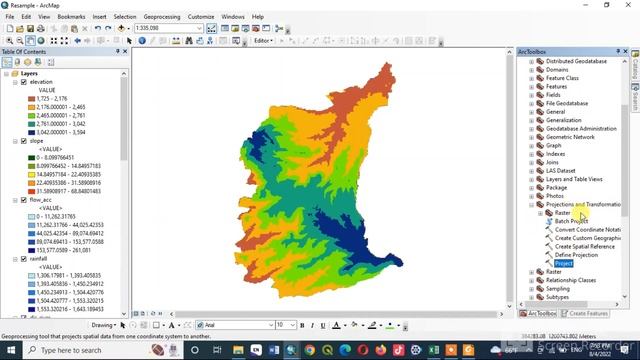Click List By Selection icon in Table Of Contents
This screenshot has width=640, height=360.
point(38,62)
